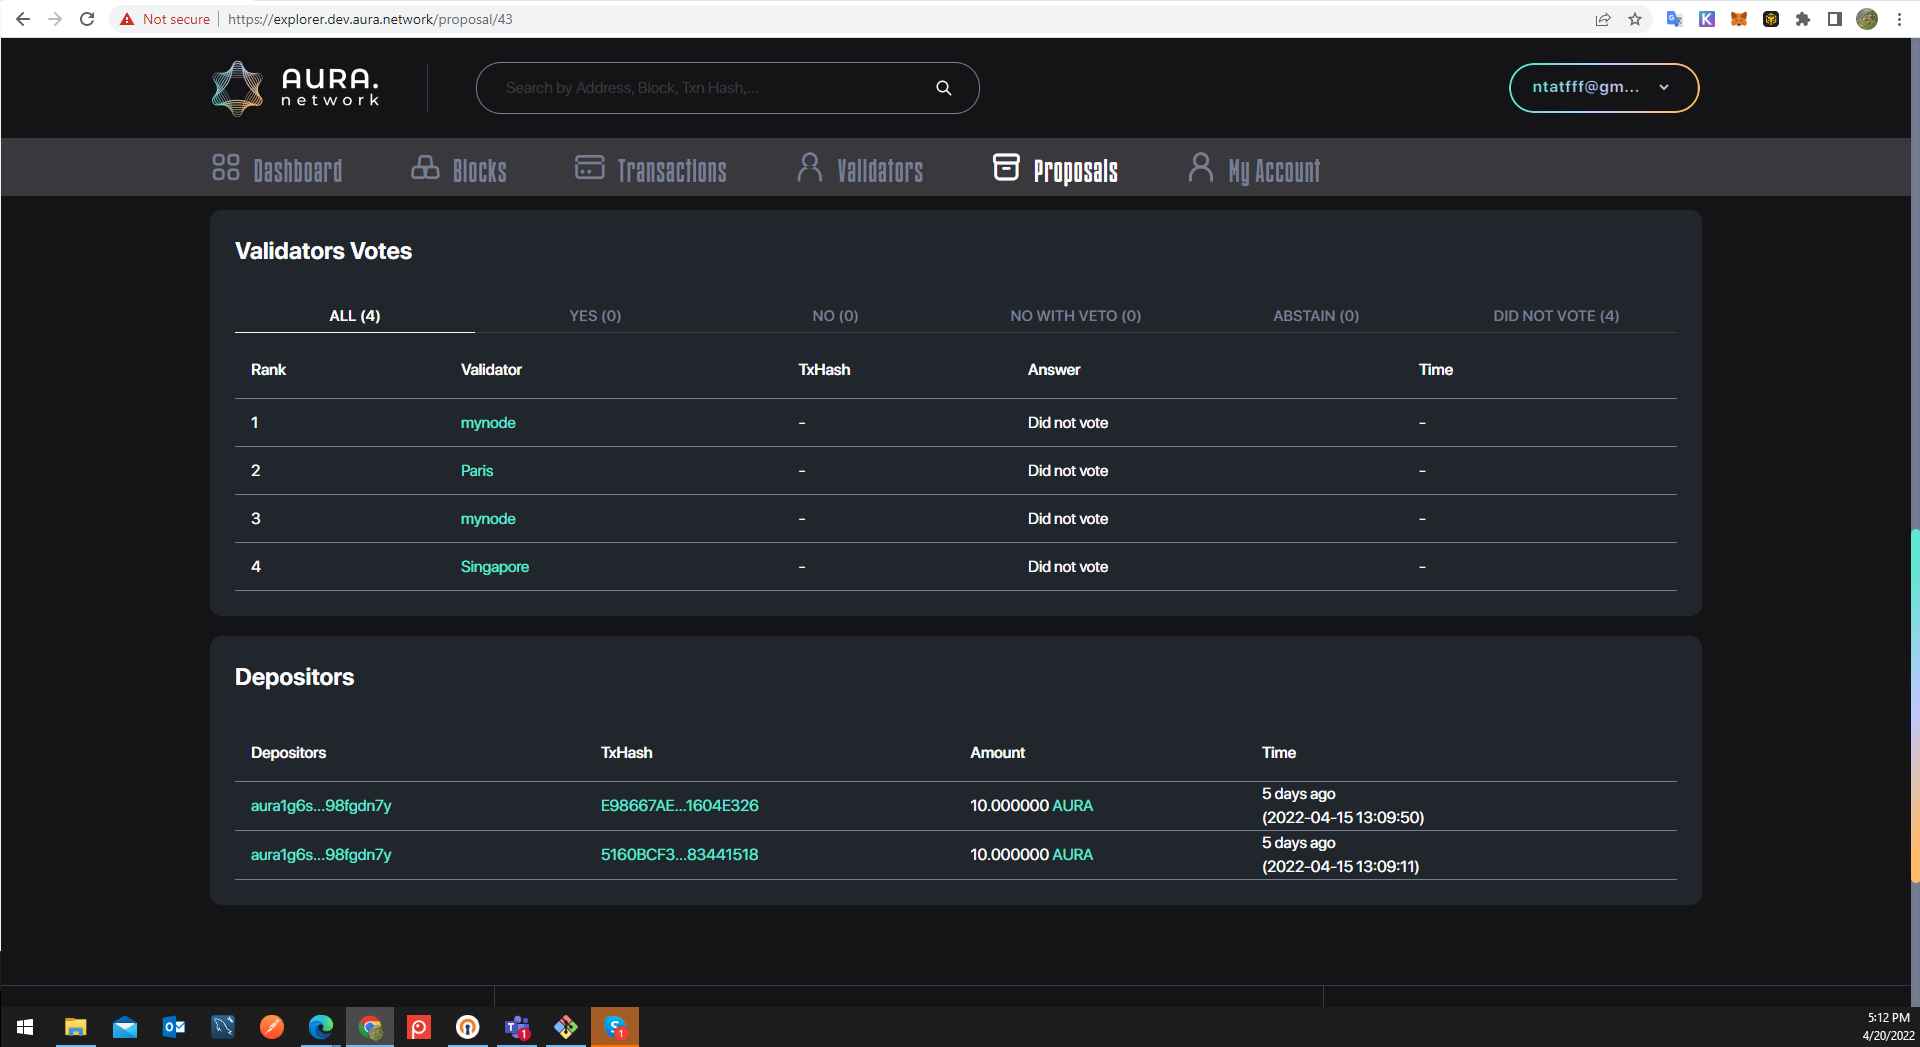Switch to the YES (0) tab
The image size is (1920, 1047).
click(x=595, y=316)
